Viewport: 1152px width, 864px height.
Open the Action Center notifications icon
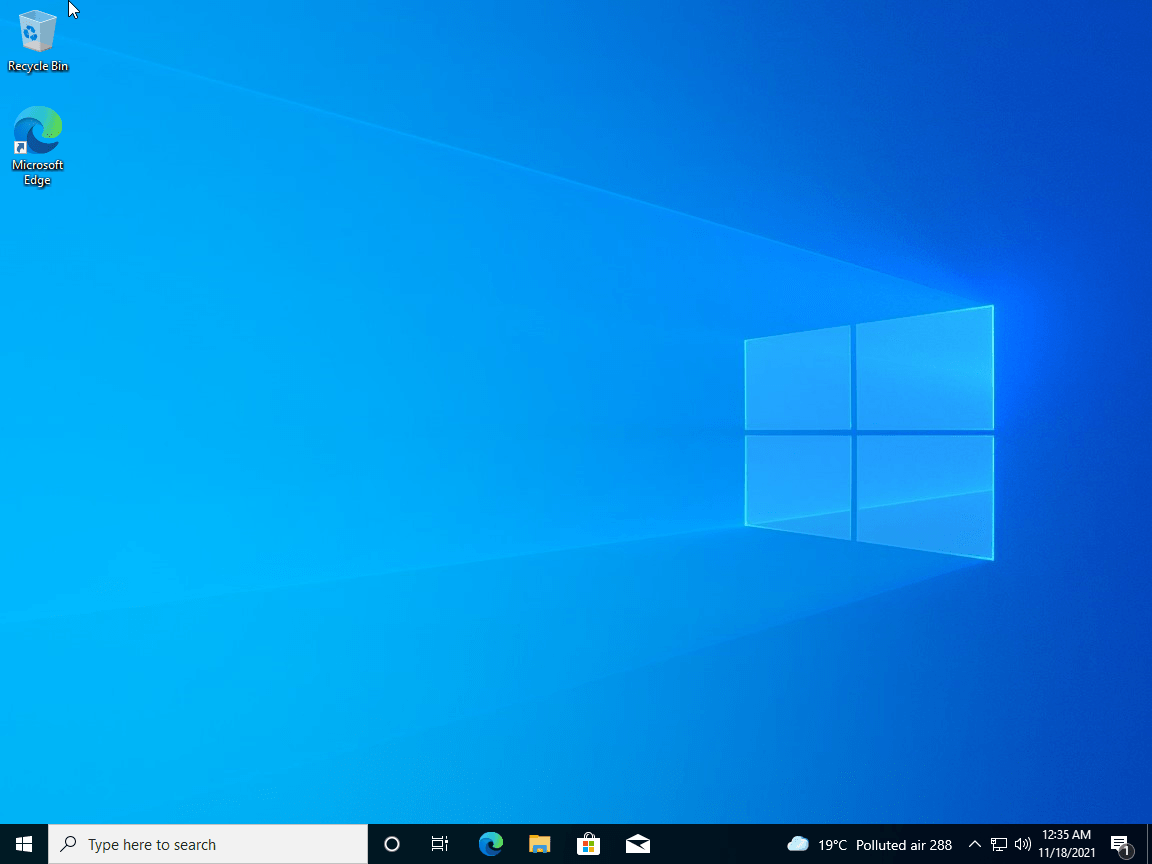pyautogui.click(x=1122, y=844)
